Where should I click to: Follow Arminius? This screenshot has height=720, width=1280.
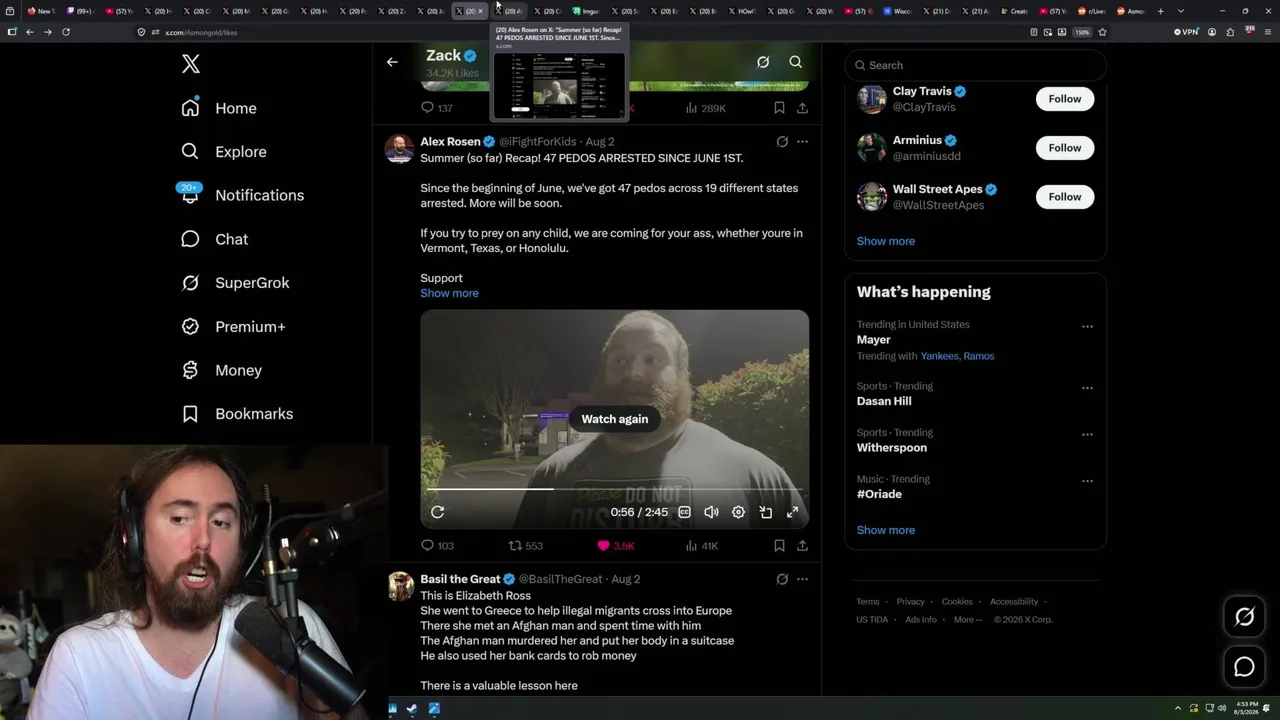click(1065, 148)
